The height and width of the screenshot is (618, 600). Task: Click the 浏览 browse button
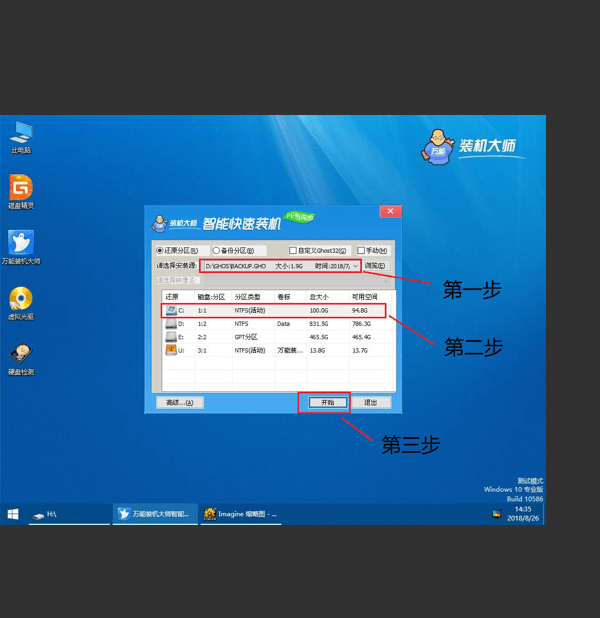374,266
